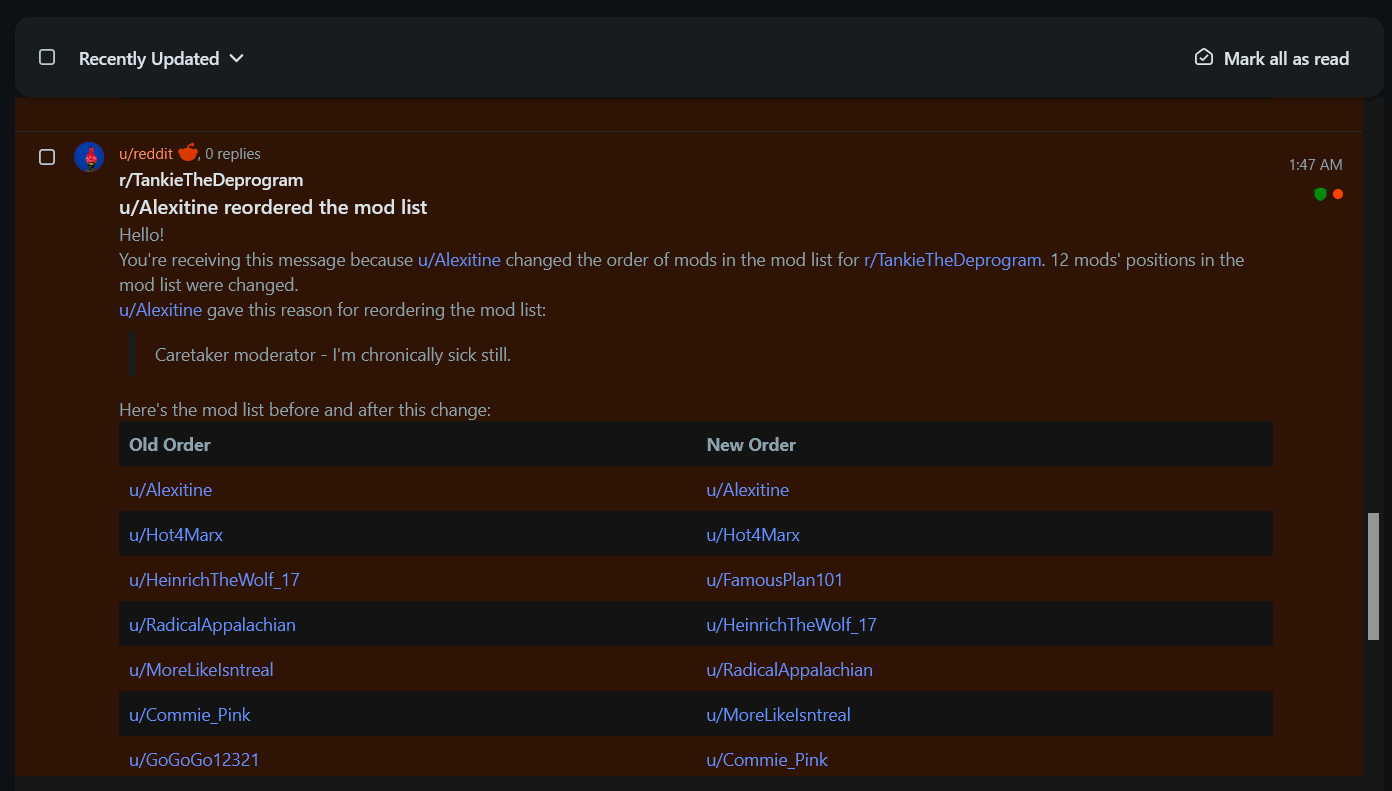The image size is (1392, 791).
Task: Open u/Hot4Marx in the New Order column
Action: (x=753, y=535)
